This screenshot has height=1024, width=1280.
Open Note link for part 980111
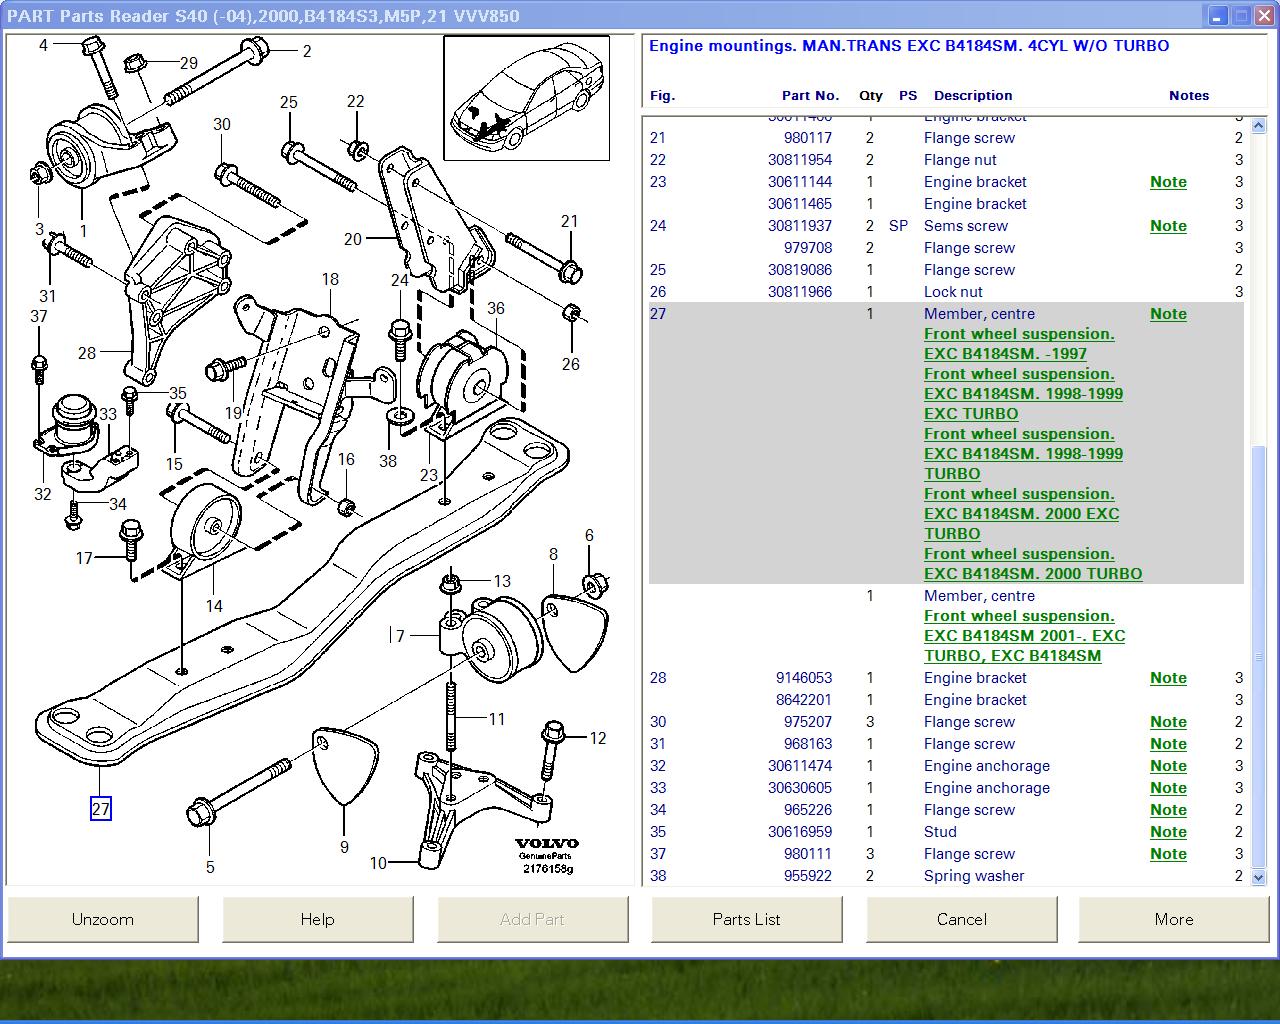[1168, 854]
